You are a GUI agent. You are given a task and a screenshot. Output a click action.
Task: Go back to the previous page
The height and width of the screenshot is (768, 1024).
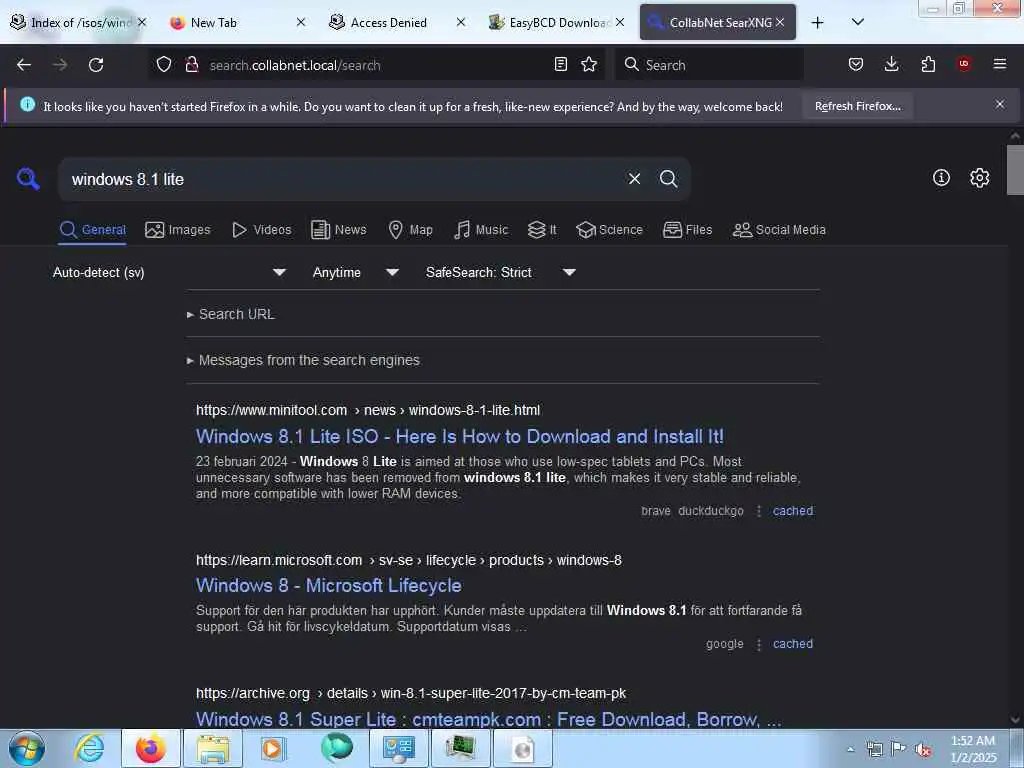[24, 65]
